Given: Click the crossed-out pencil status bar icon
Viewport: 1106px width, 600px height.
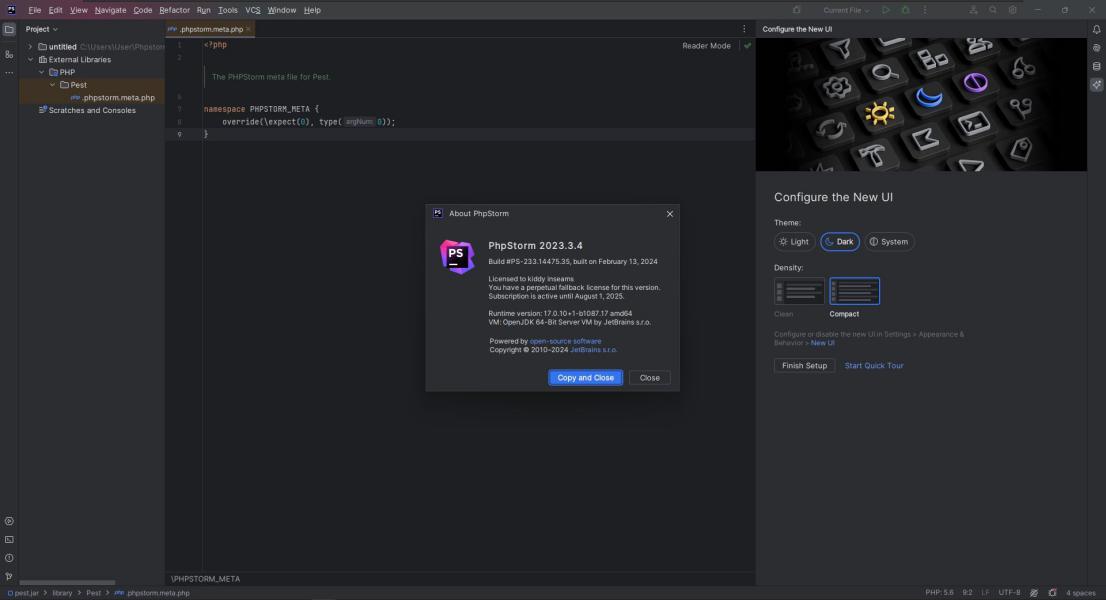Looking at the screenshot, I should click(x=1034, y=593).
